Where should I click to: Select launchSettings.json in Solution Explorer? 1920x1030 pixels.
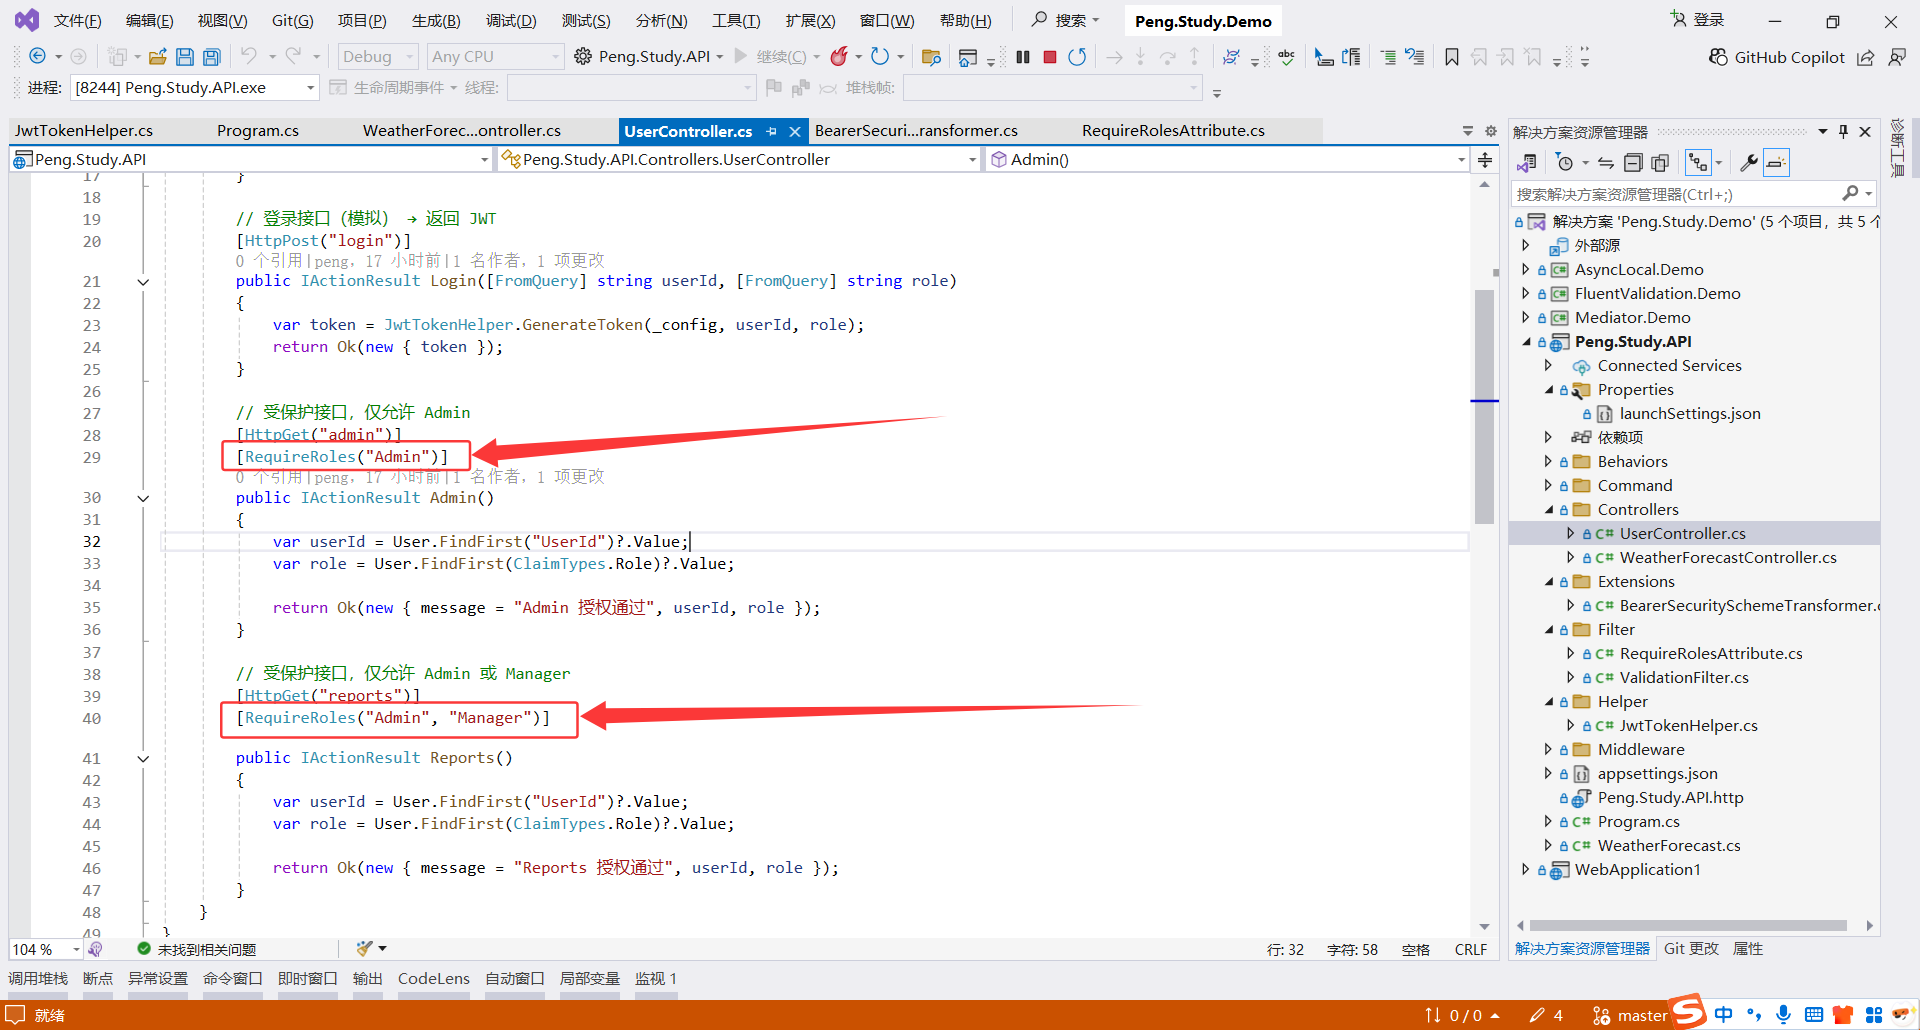click(x=1689, y=413)
